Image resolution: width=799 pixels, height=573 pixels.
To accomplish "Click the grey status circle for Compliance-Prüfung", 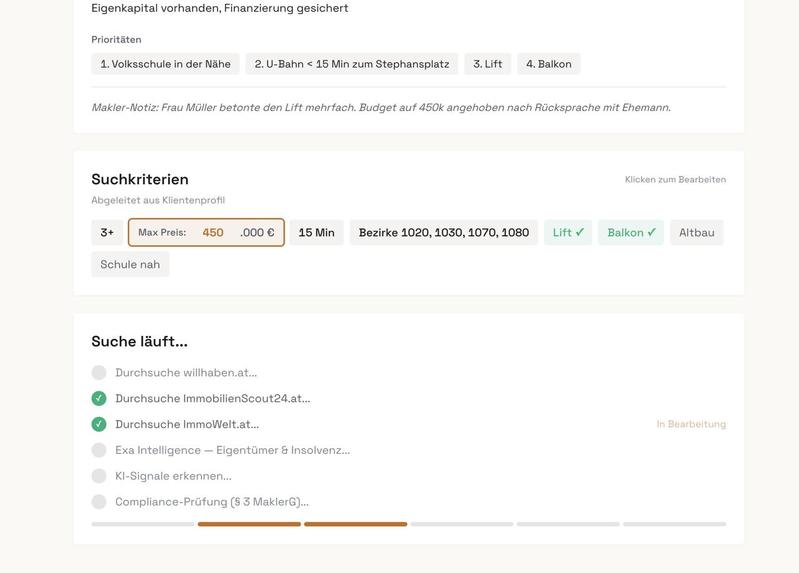I will (x=99, y=502).
